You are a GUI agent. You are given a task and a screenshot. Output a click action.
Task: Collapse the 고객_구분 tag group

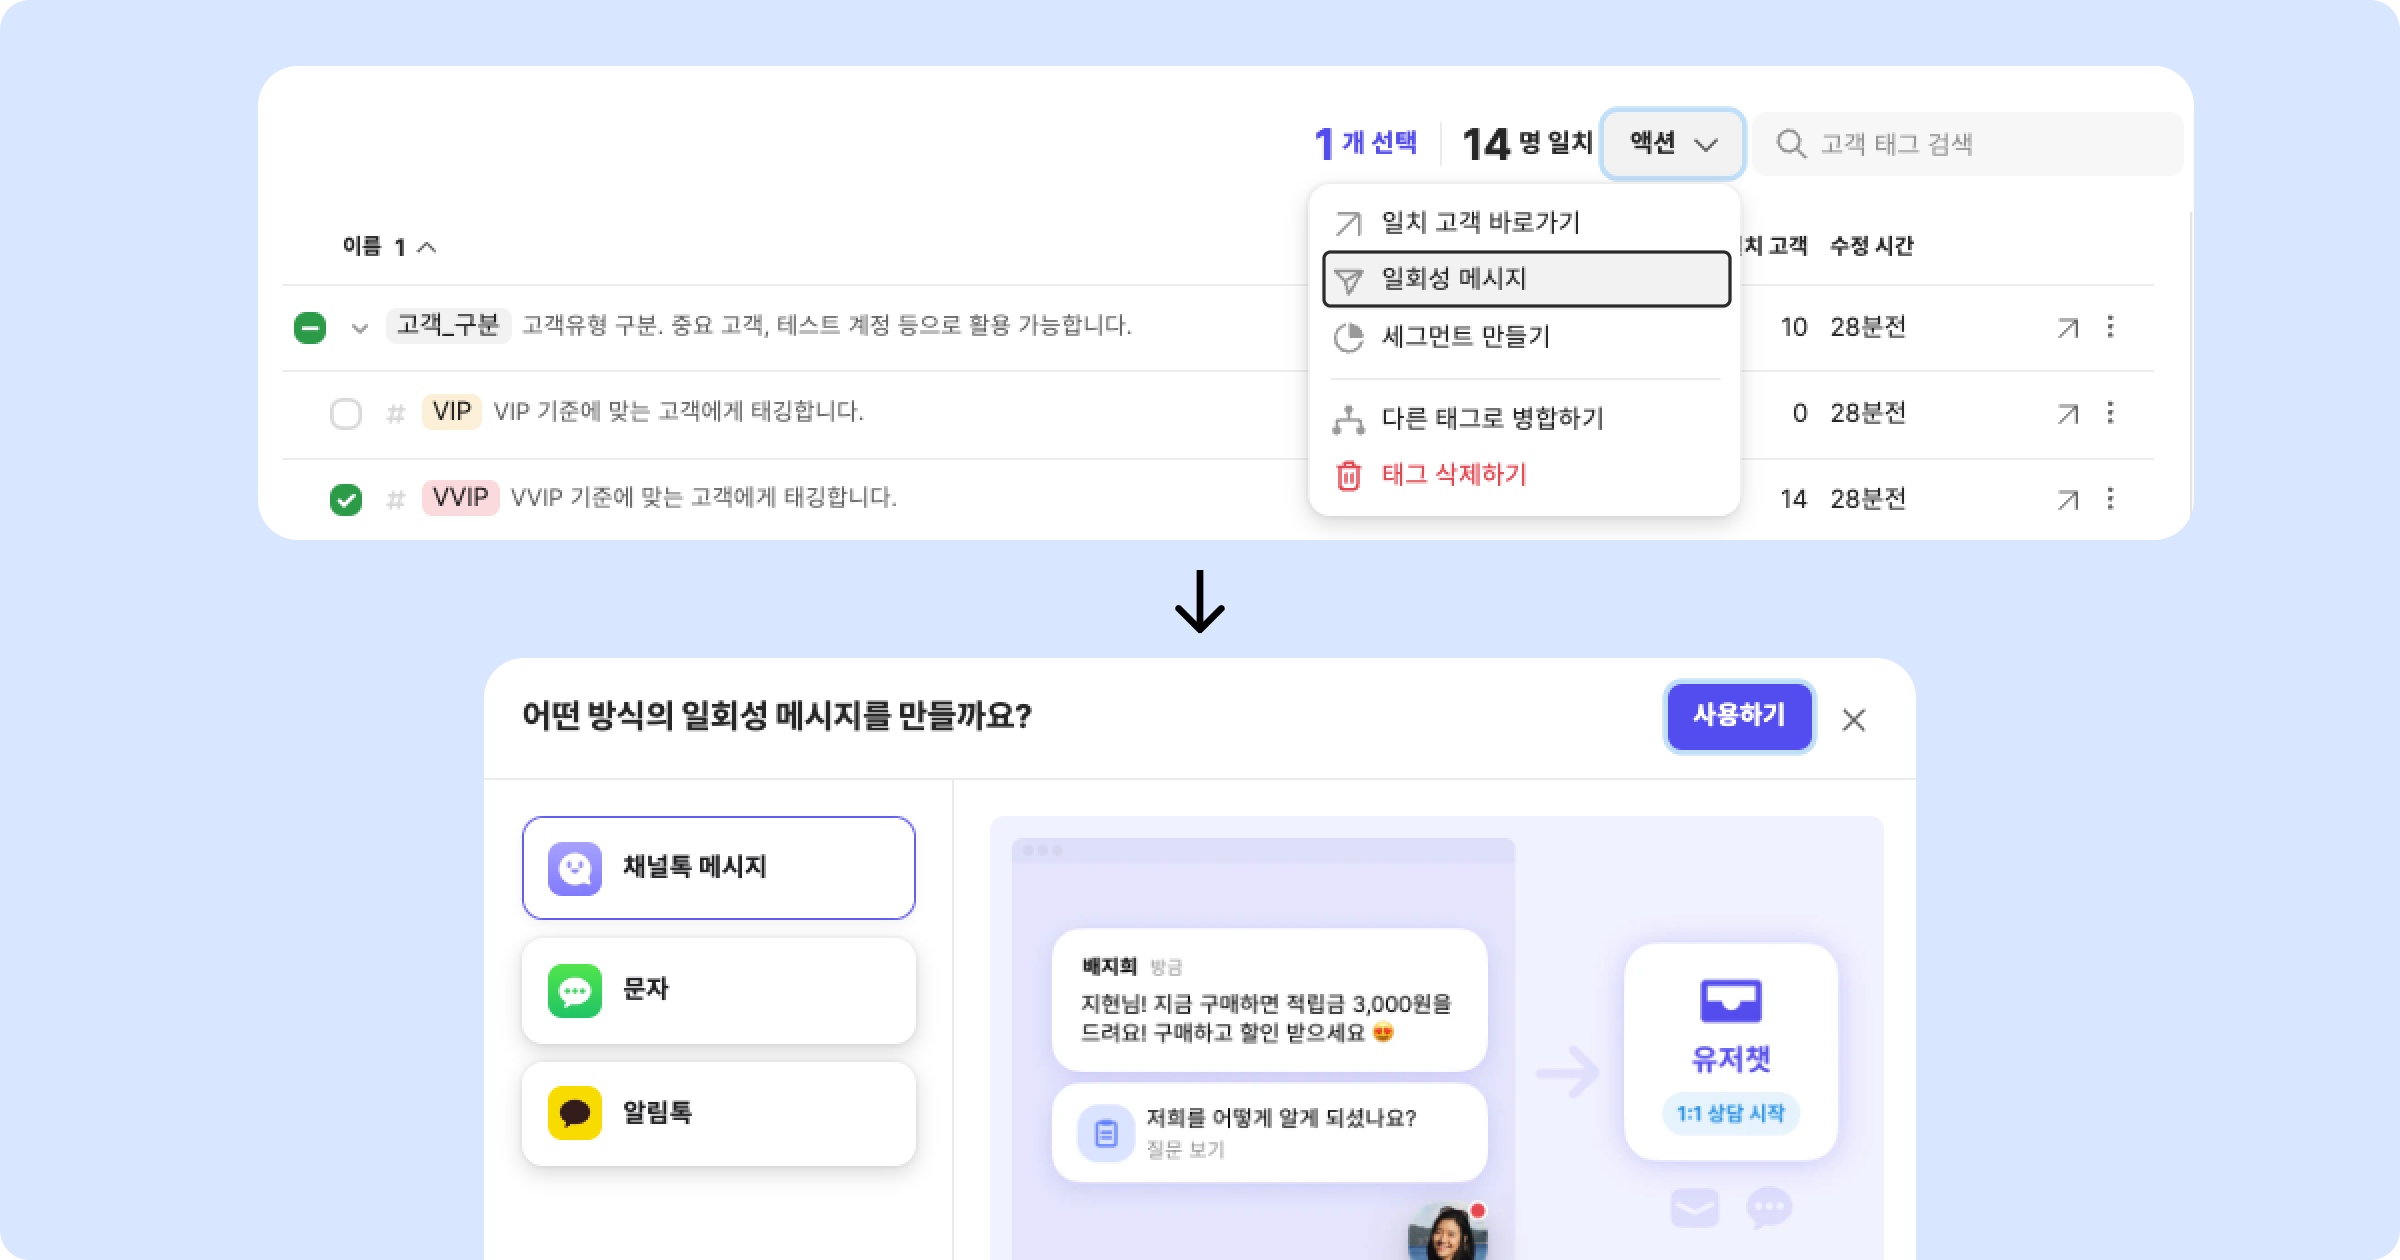click(x=360, y=328)
